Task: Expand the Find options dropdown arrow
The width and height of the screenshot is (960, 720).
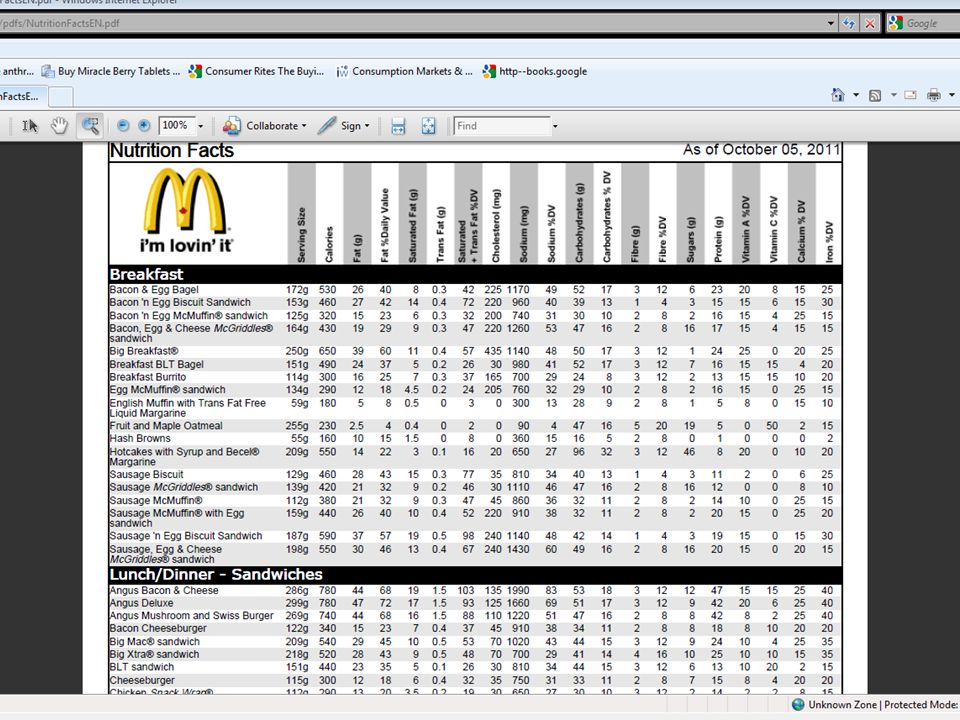Action: coord(555,126)
